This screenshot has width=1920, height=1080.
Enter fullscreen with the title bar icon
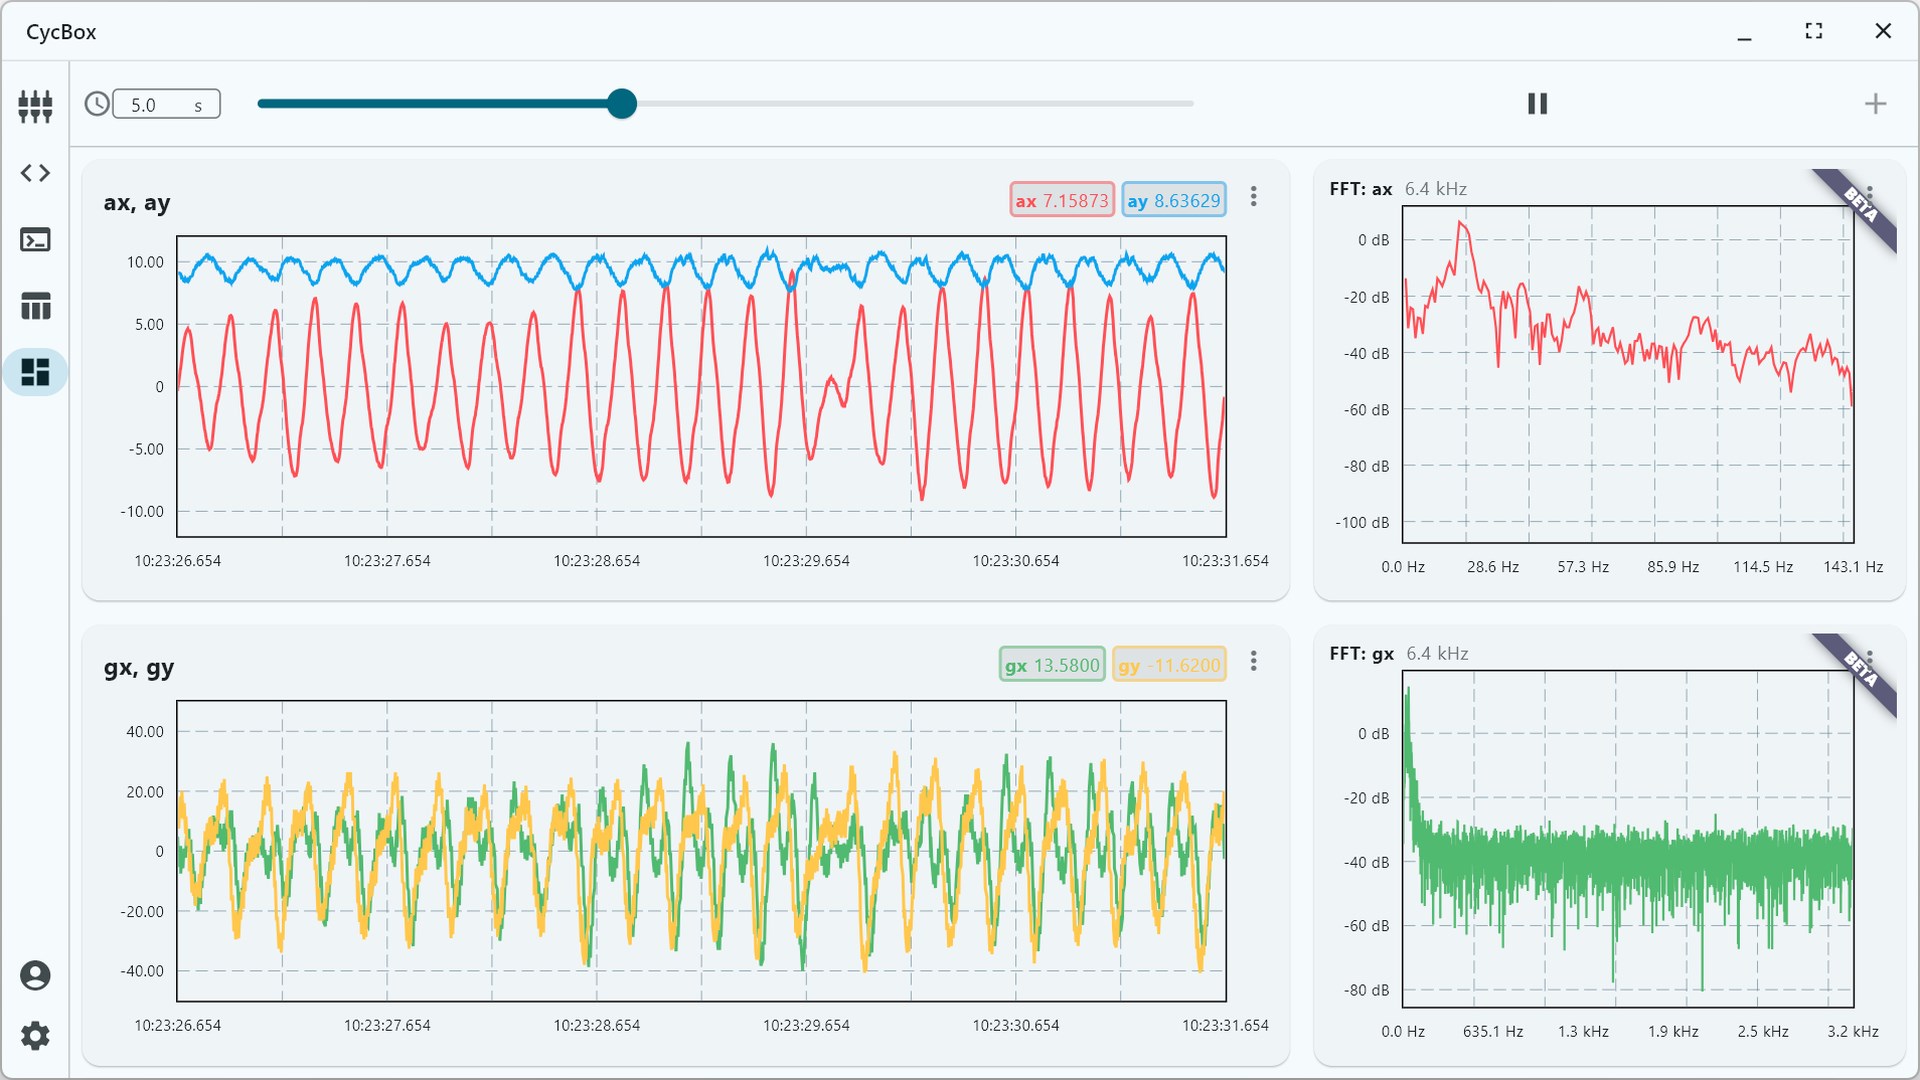click(1813, 31)
